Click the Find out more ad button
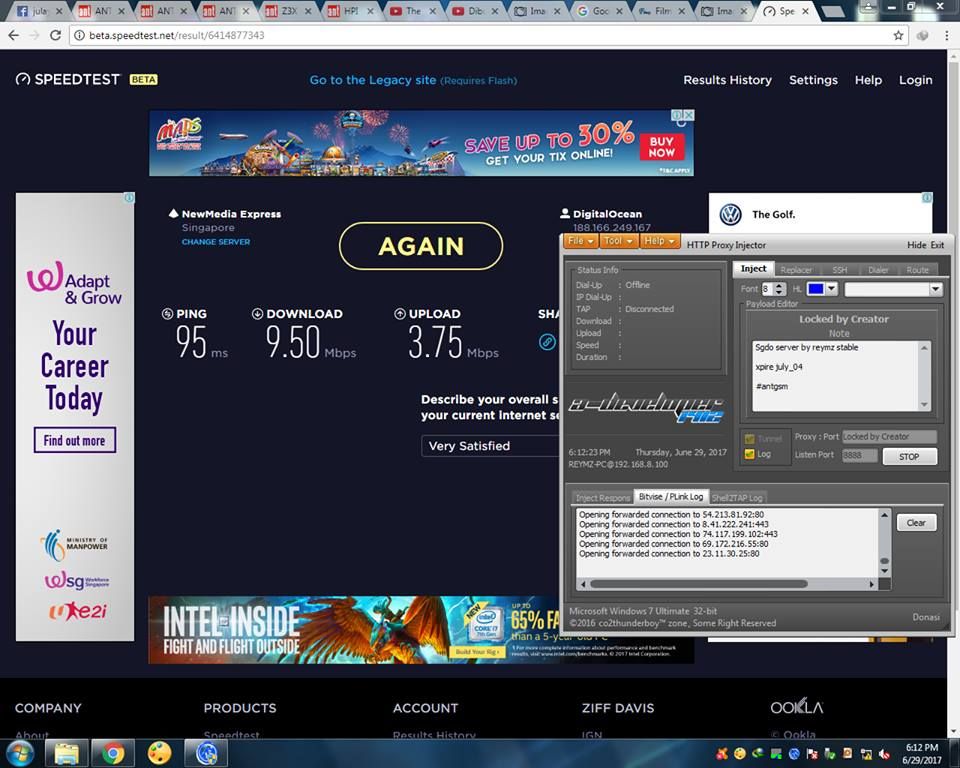The image size is (960, 768). (x=75, y=440)
